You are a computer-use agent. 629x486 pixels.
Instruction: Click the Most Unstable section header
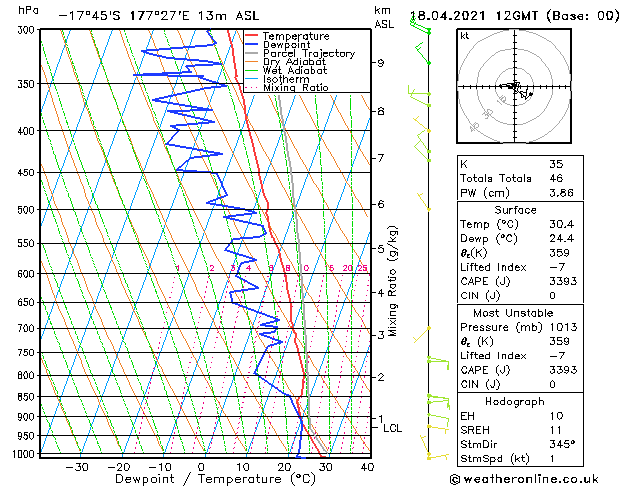click(x=513, y=313)
